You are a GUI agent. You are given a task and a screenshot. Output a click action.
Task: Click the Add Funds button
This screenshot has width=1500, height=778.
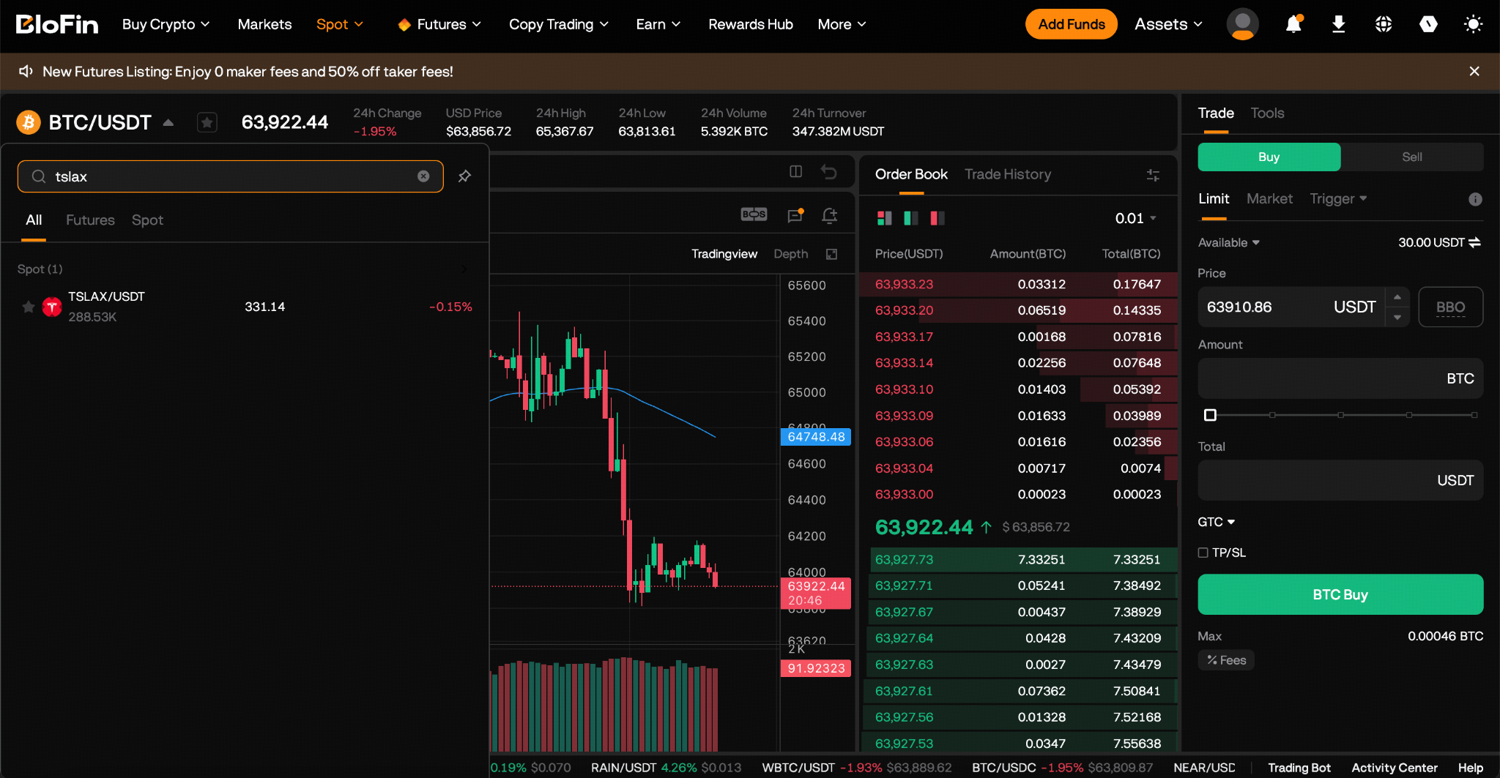pos(1071,24)
